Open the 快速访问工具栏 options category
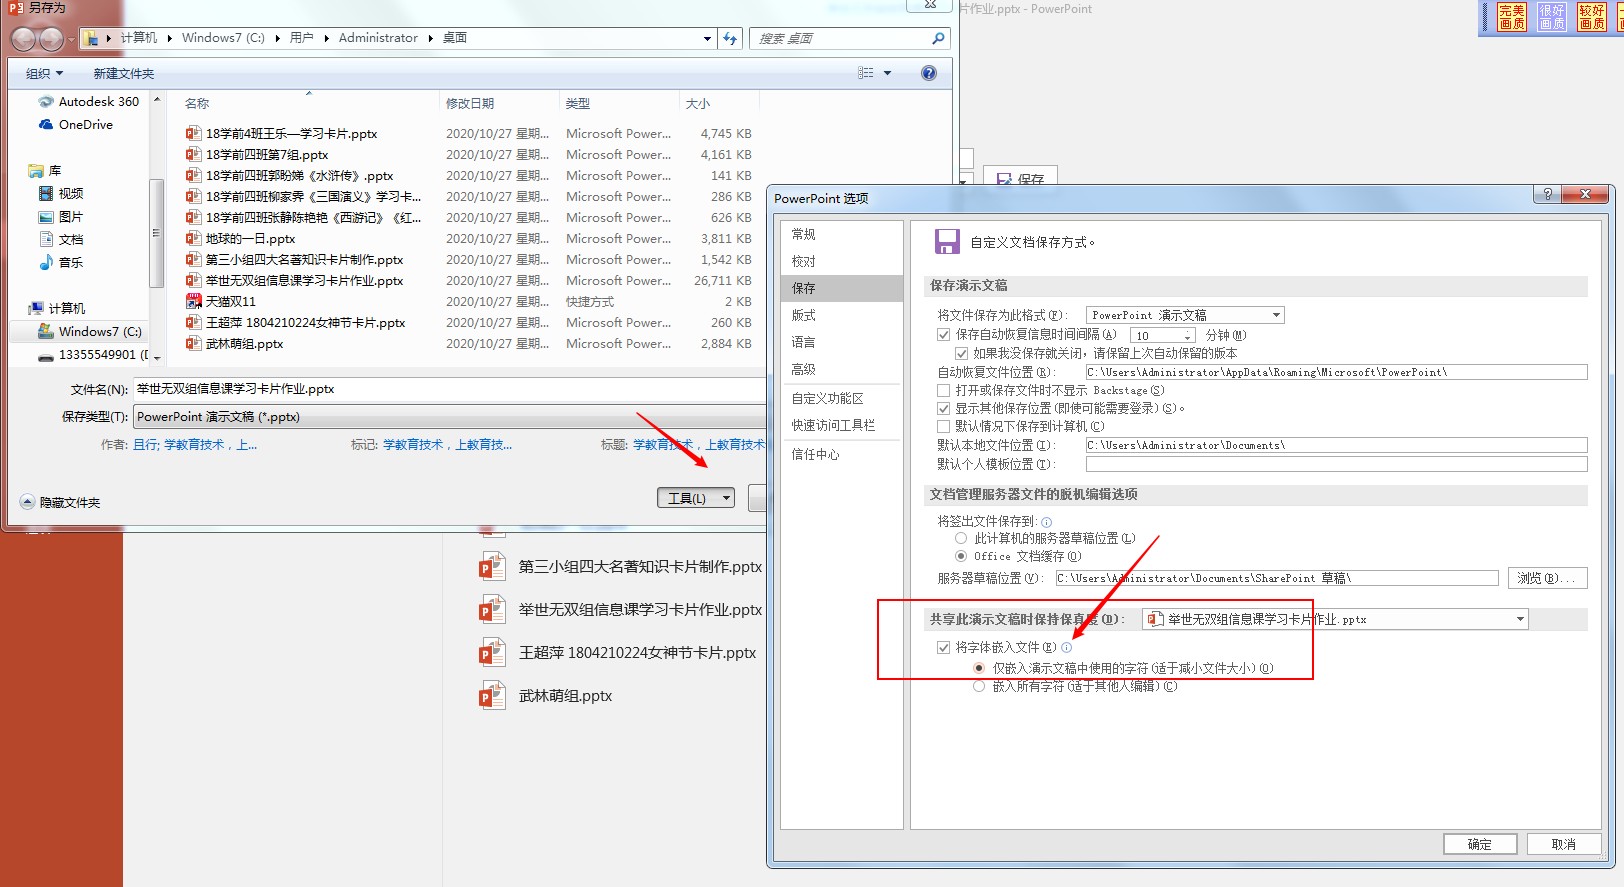This screenshot has height=887, width=1624. [x=841, y=425]
